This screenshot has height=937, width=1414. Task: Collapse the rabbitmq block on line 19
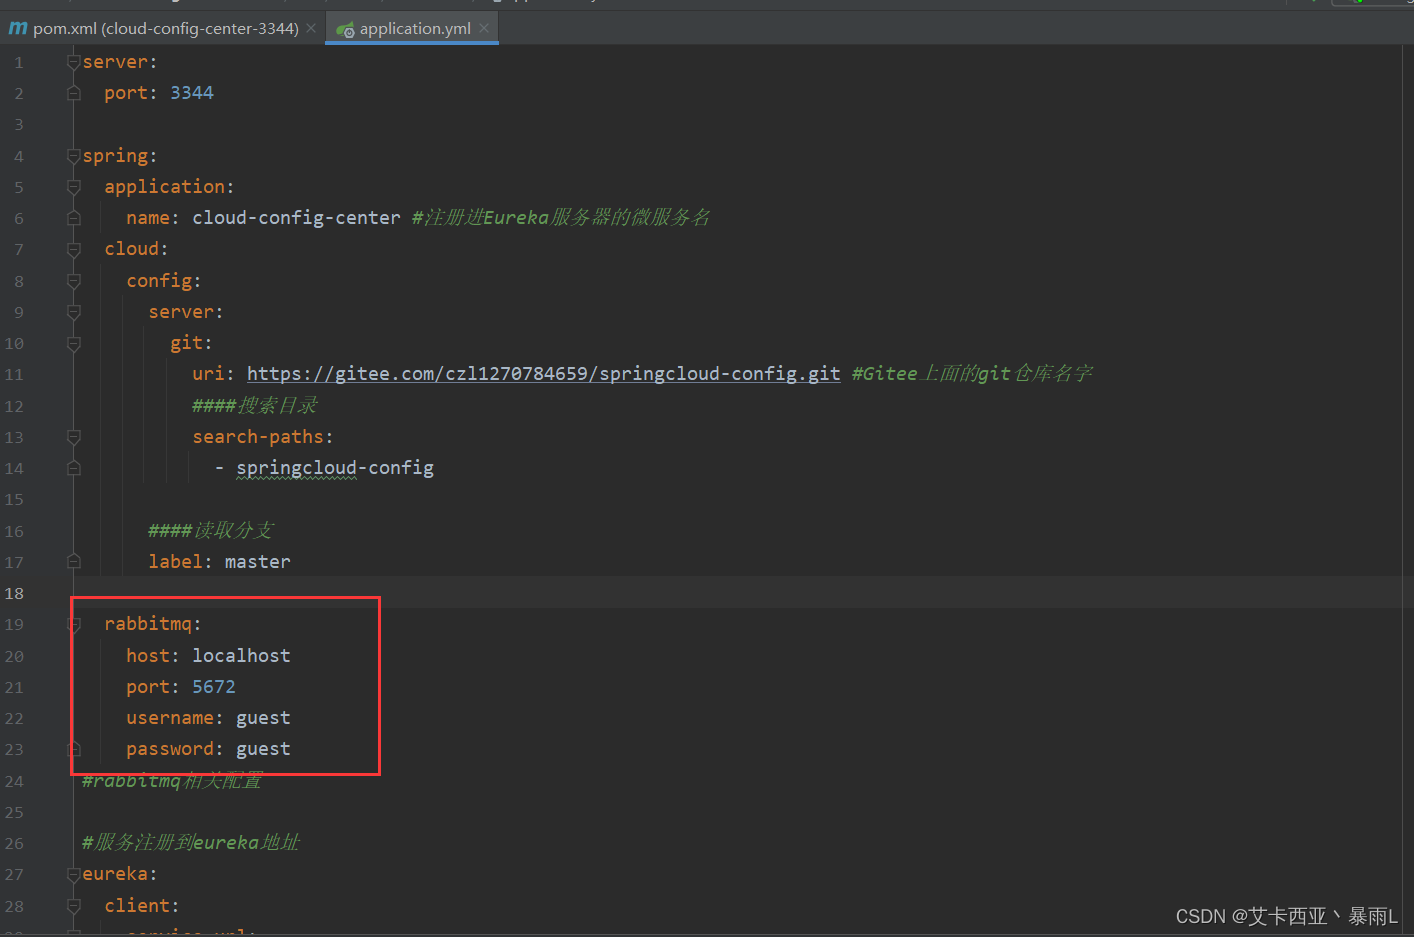73,624
